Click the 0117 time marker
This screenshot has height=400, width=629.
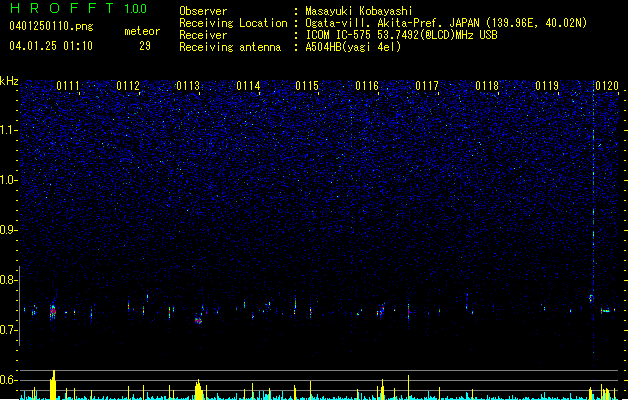pyautogui.click(x=427, y=86)
